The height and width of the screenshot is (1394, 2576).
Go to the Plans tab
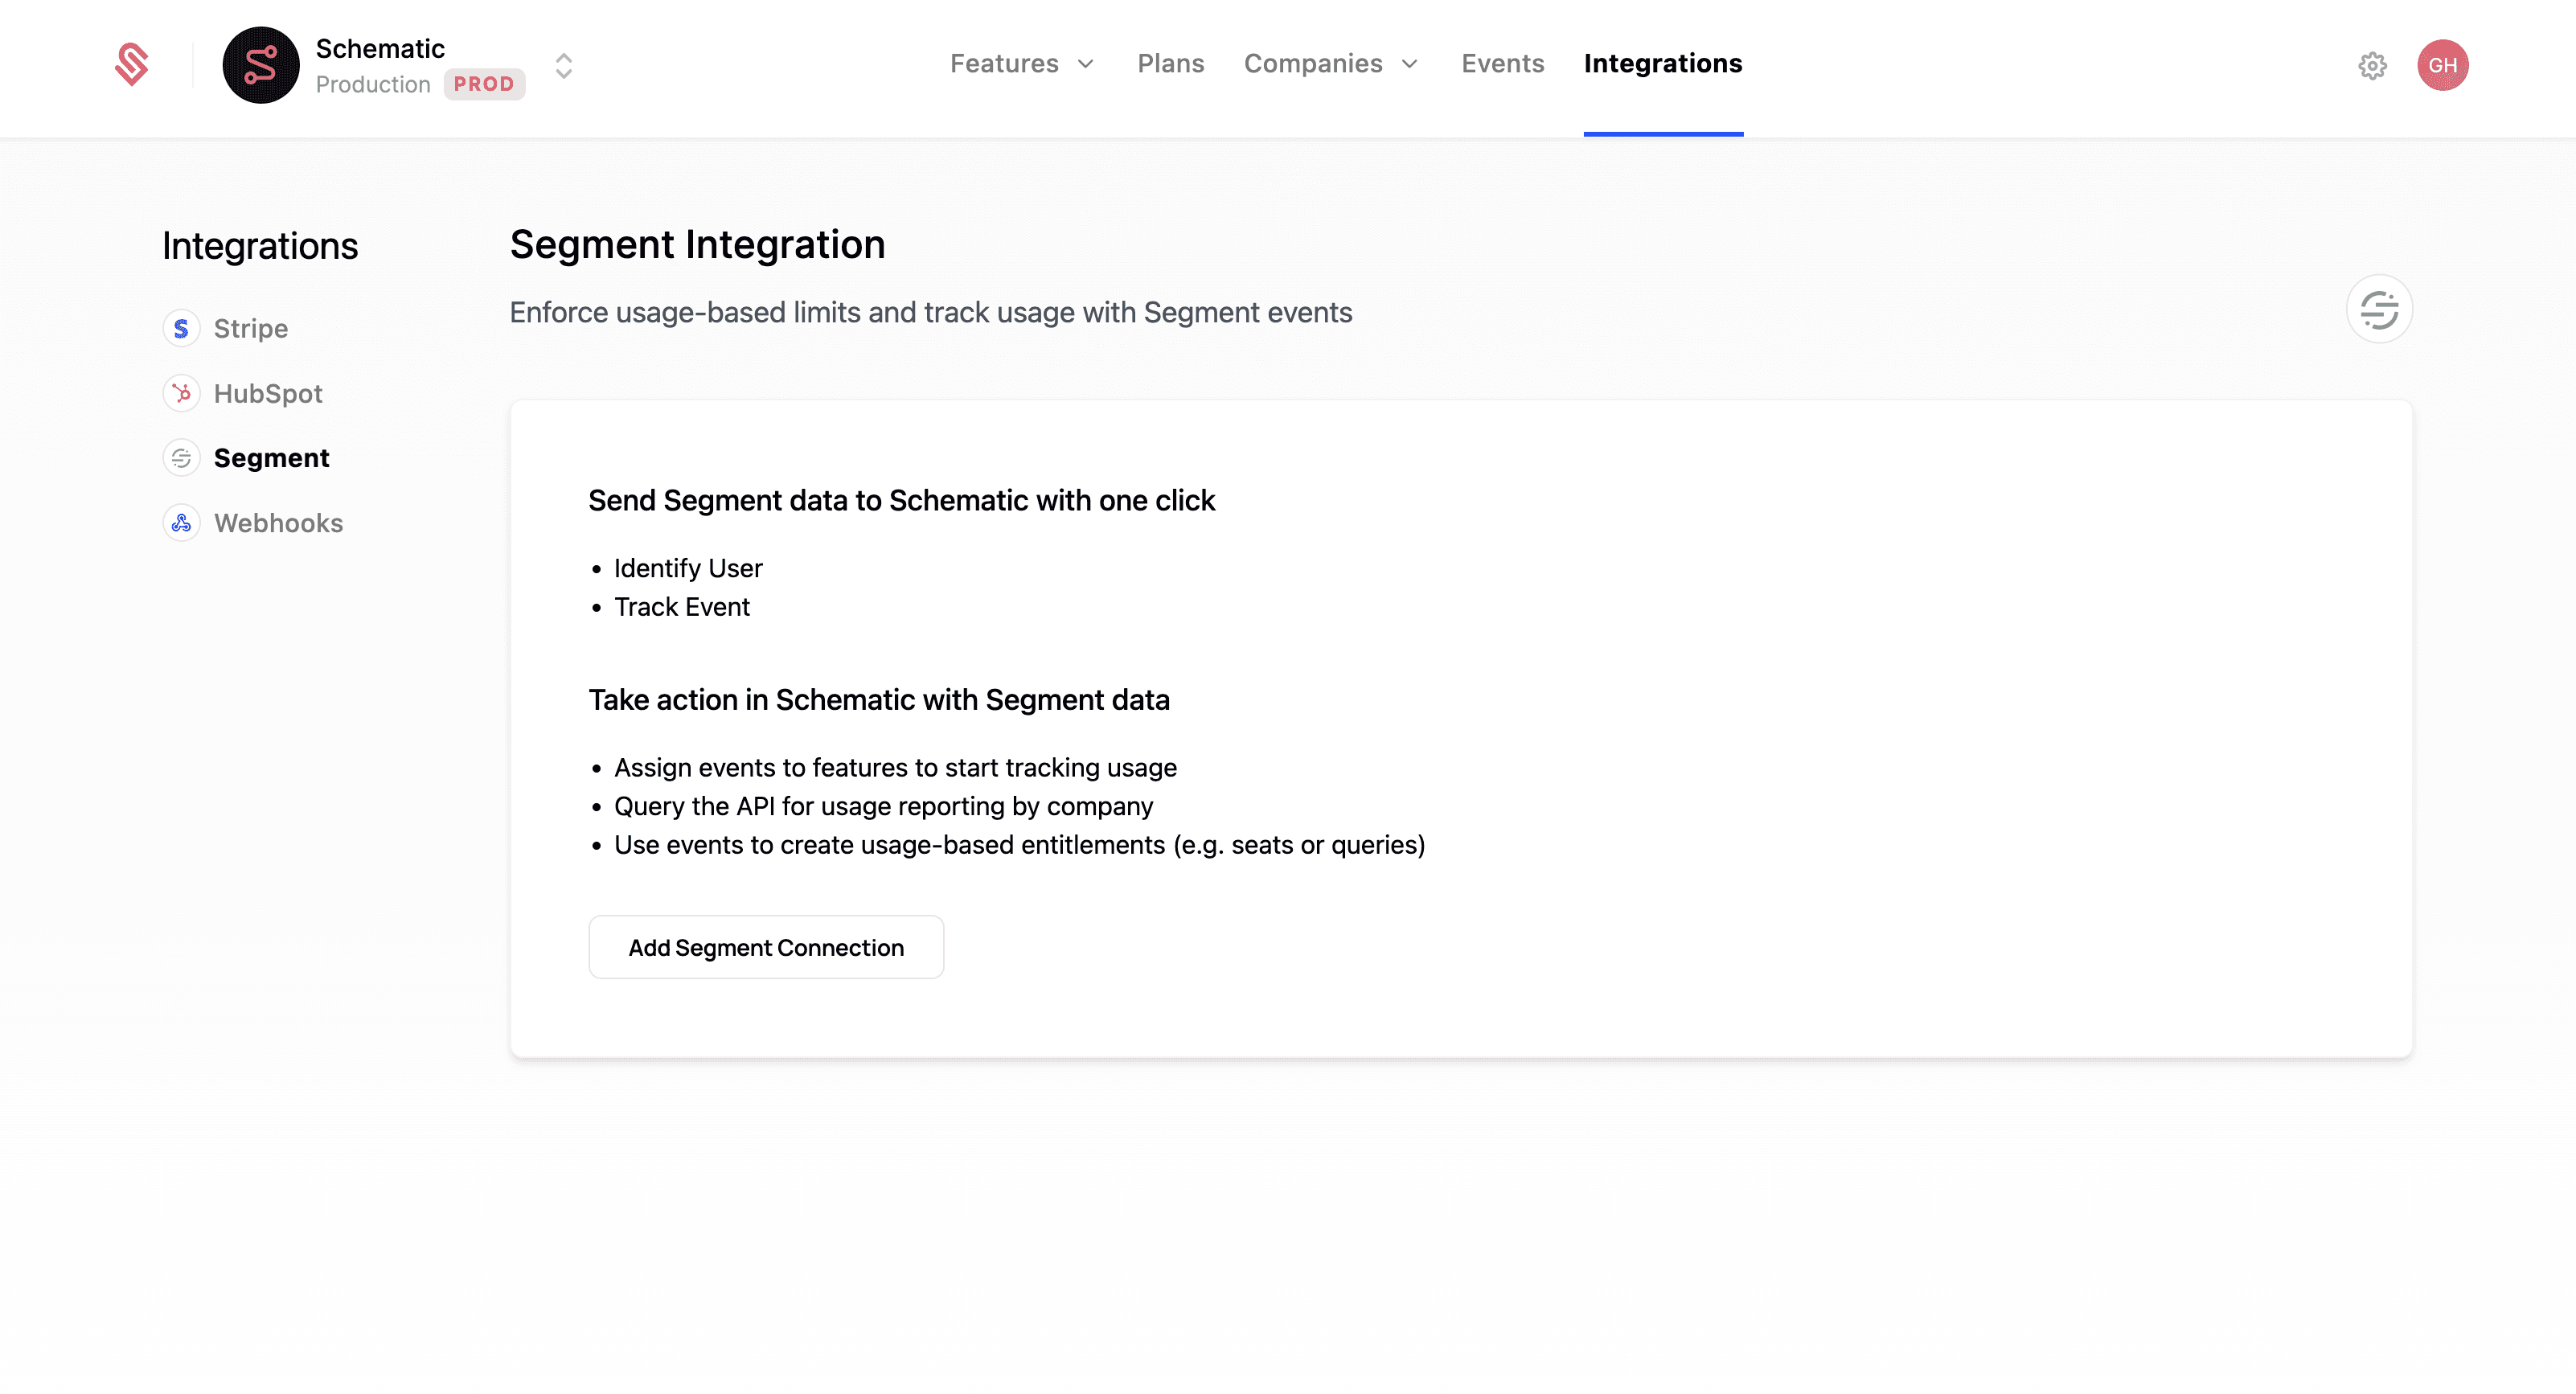tap(1170, 64)
